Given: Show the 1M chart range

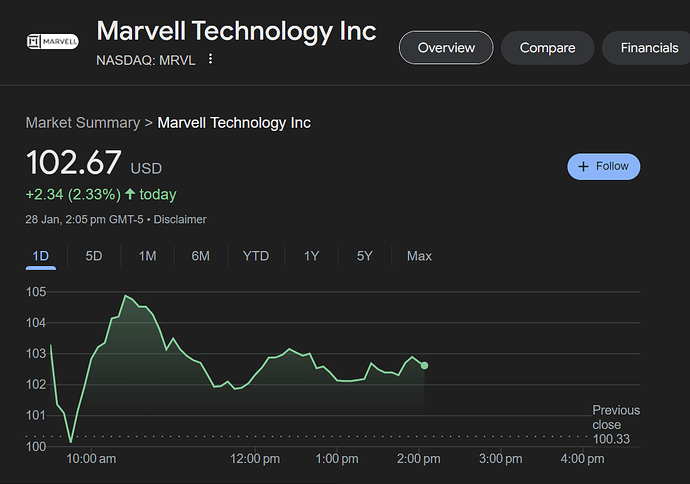Looking at the screenshot, I should tap(147, 256).
